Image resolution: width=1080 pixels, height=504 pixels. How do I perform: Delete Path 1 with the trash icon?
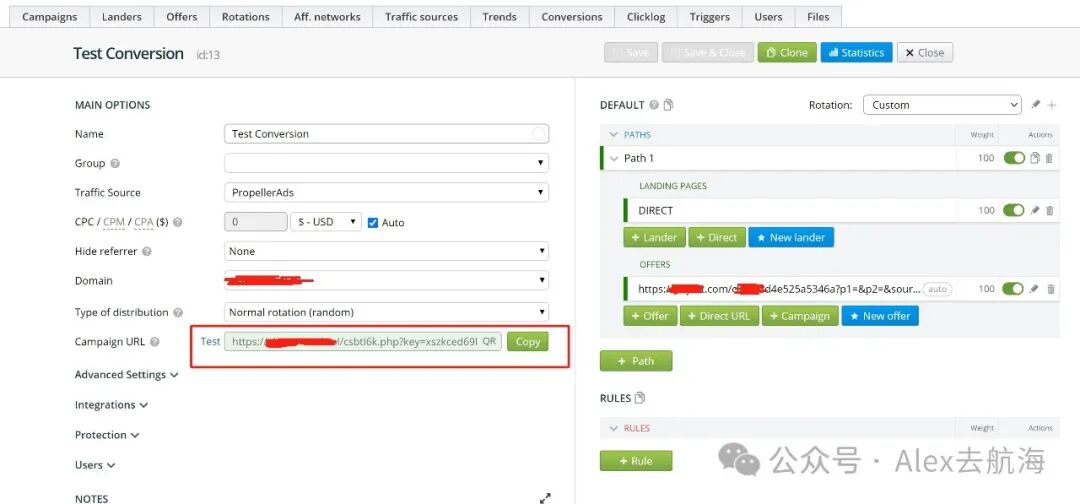click(1049, 158)
